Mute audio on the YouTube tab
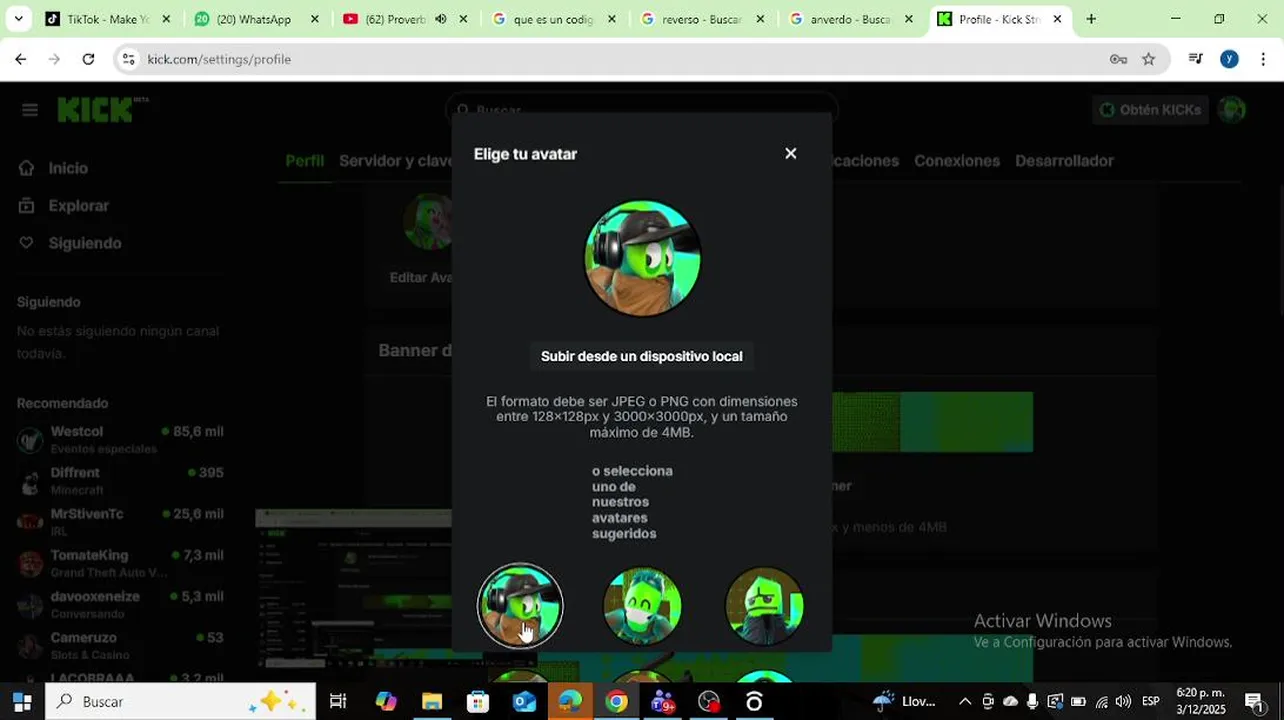1284x720 pixels. click(441, 19)
